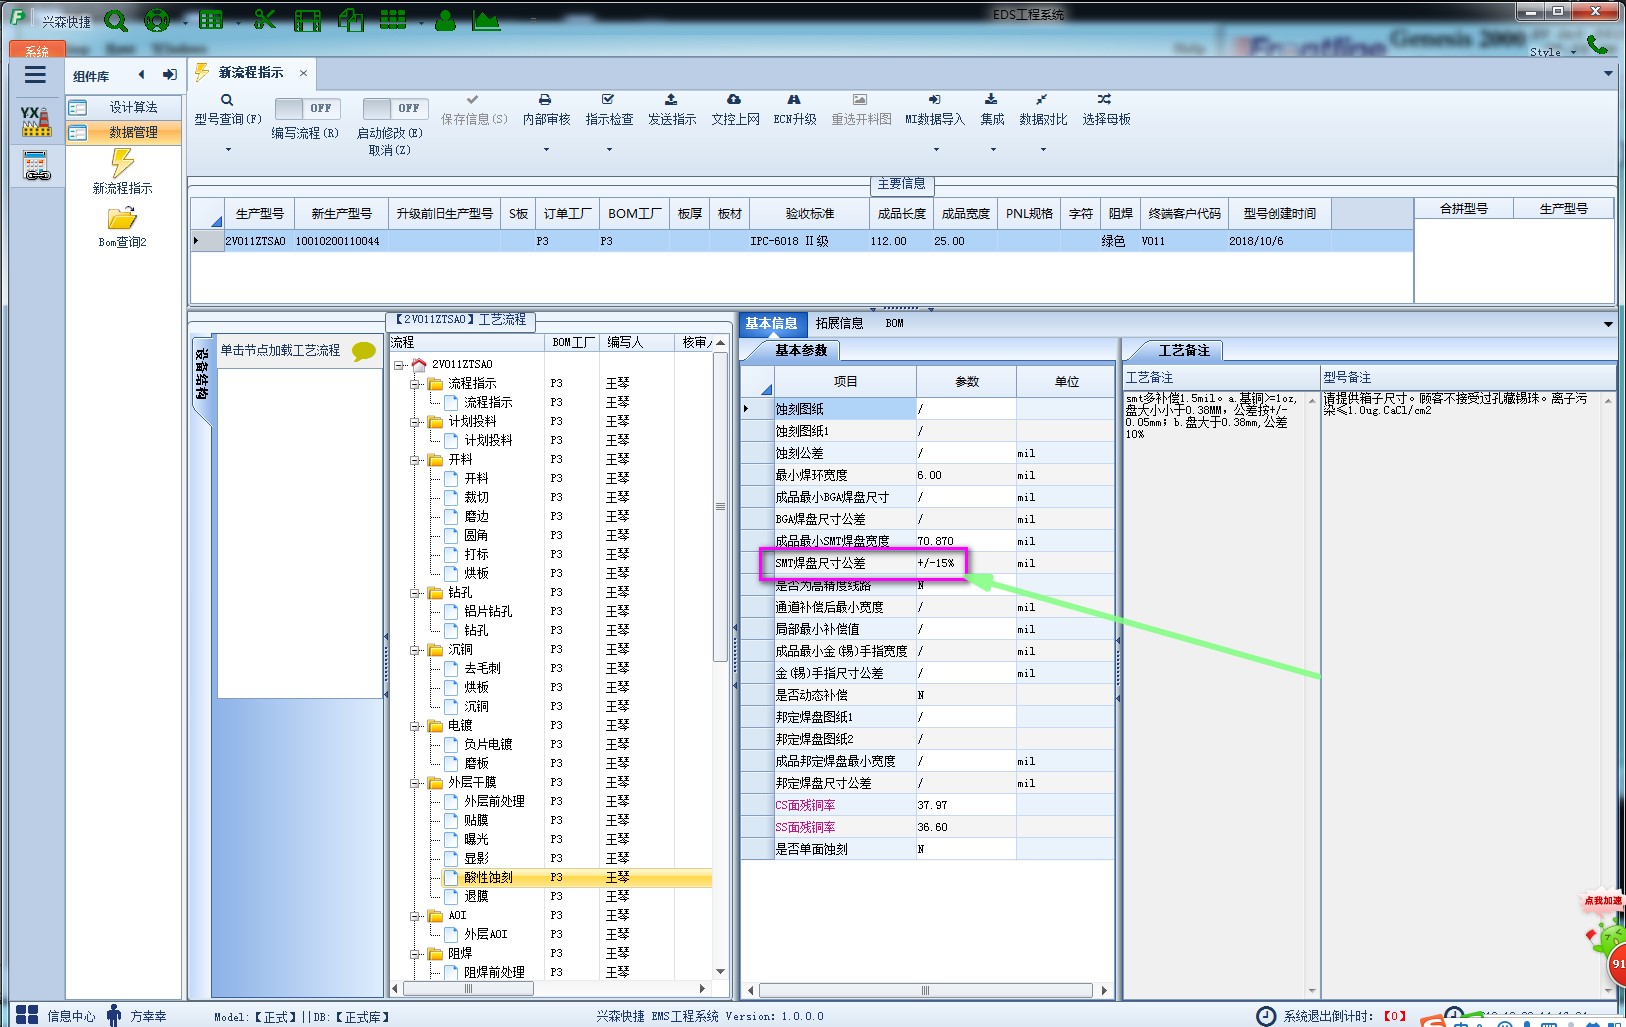Select the green scissors cut icon

(264, 20)
